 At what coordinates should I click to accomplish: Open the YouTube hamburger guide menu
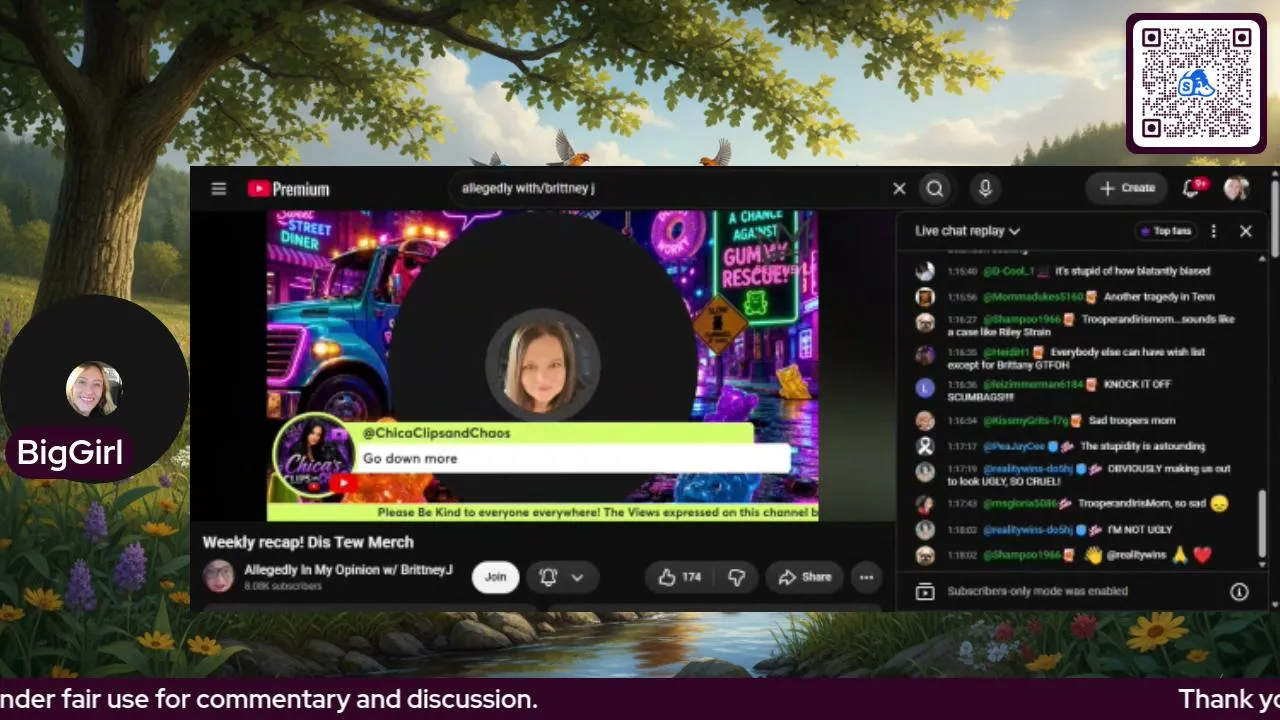[x=219, y=189]
